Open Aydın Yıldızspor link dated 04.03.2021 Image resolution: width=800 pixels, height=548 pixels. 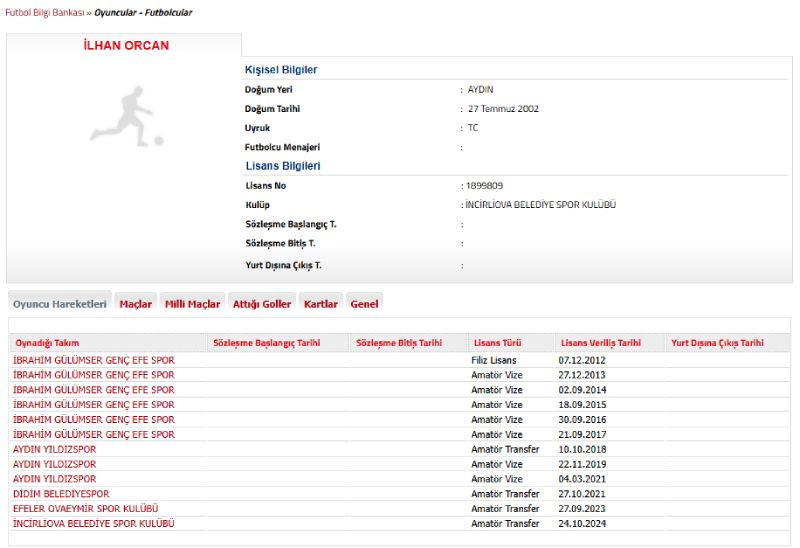pyautogui.click(x=55, y=479)
